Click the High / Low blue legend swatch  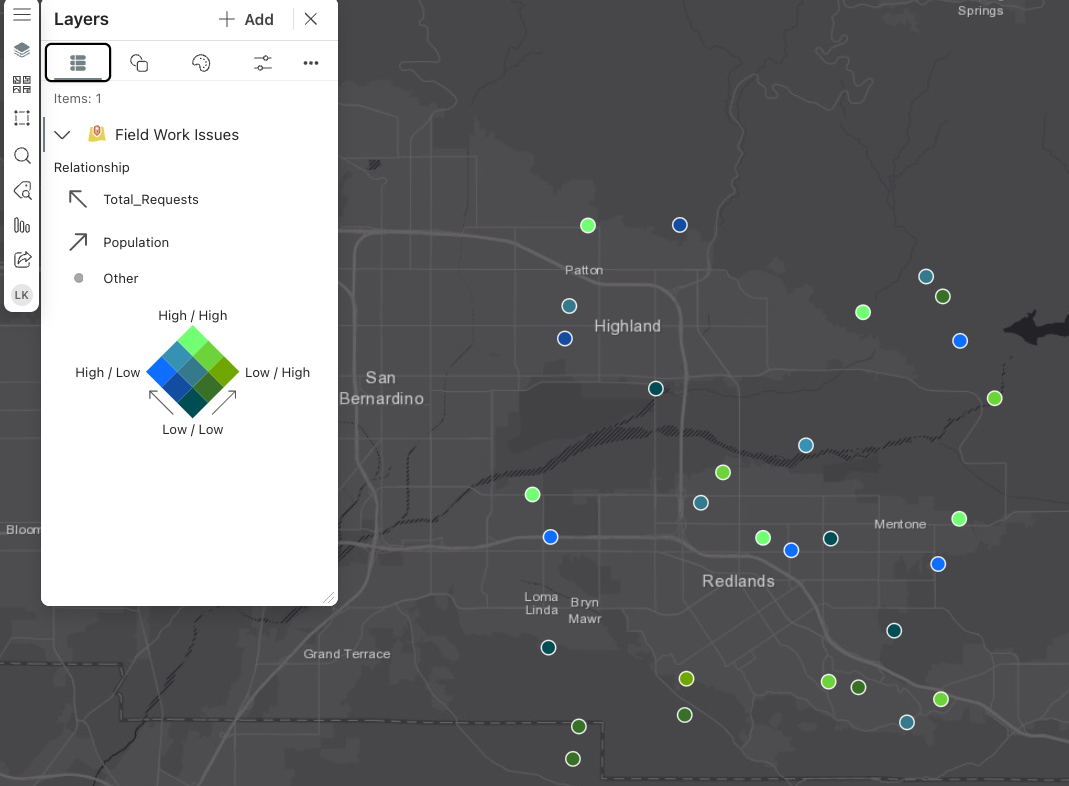pos(162,372)
